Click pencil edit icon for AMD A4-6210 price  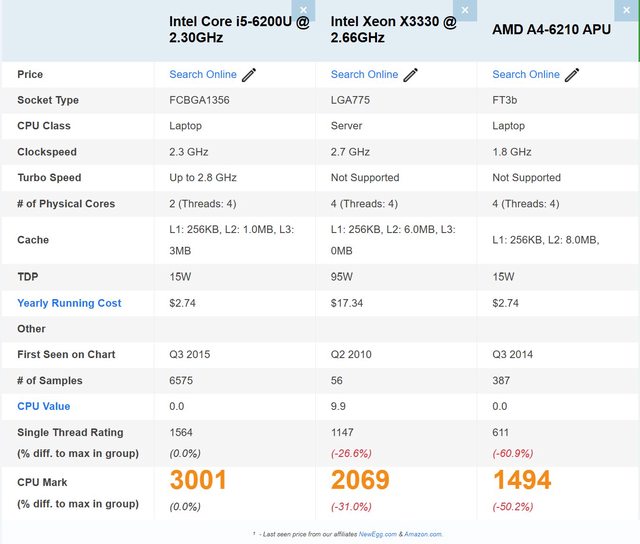[x=572, y=75]
